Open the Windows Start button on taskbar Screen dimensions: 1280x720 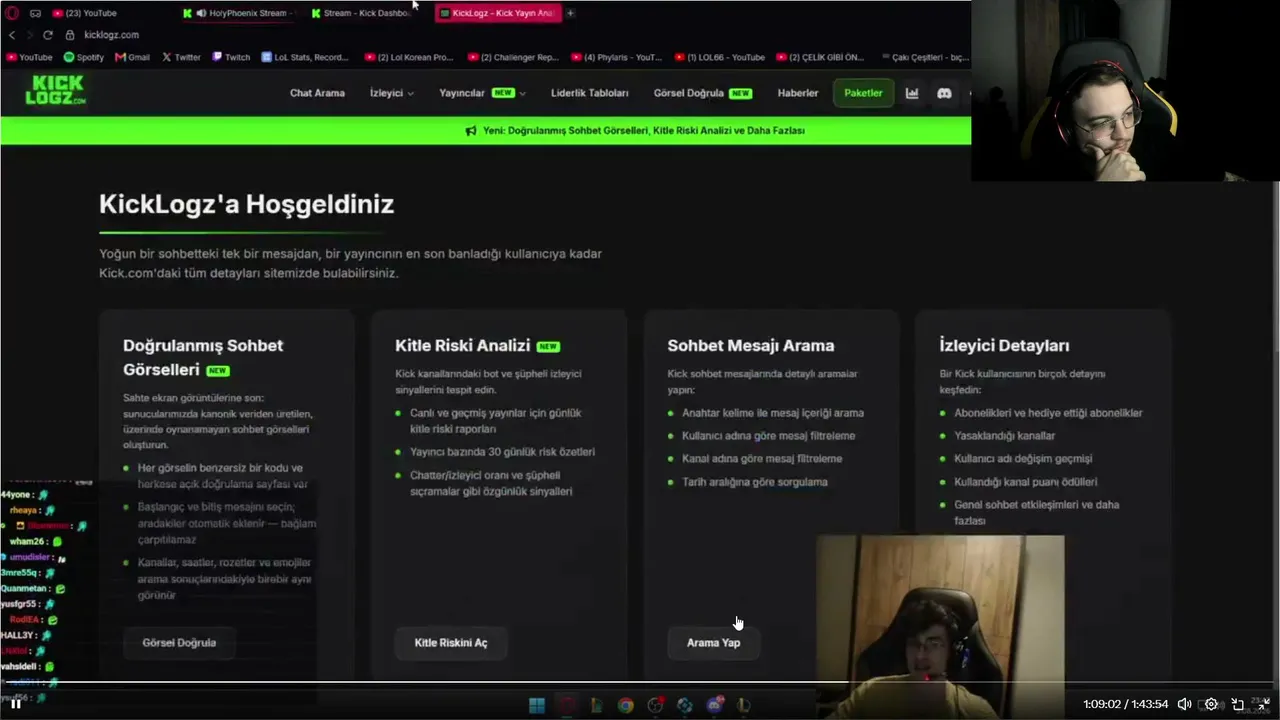point(537,705)
